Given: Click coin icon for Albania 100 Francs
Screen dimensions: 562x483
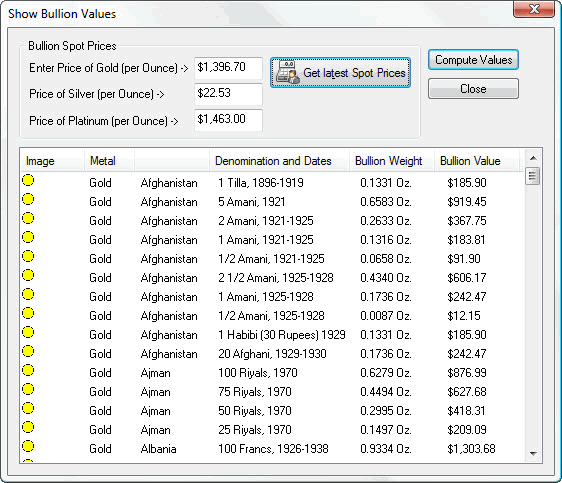Looking at the screenshot, I should tap(28, 446).
